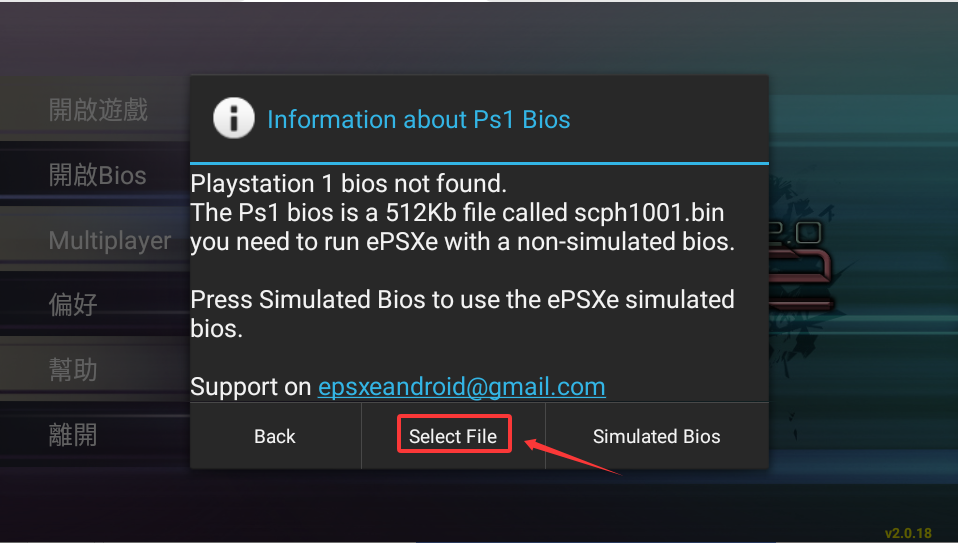This screenshot has width=958, height=543.
Task: Click the 'Playstation 1 bios not found' line
Action: pos(348,183)
